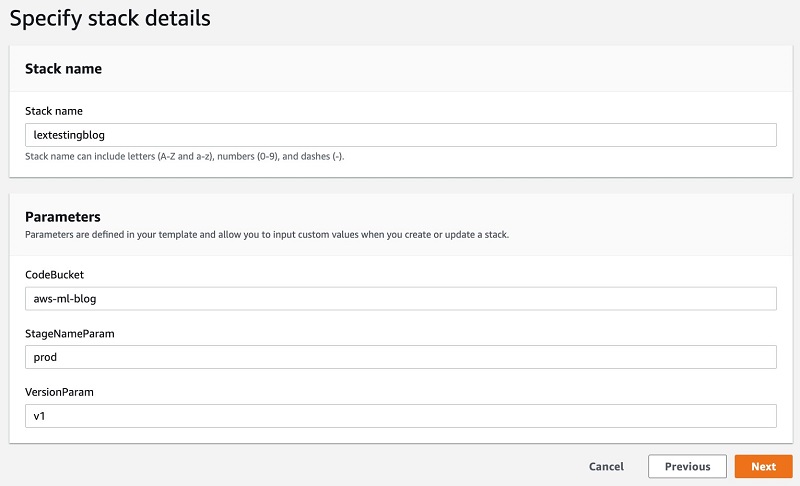
Task: Click the Parameters description text
Action: coord(267,235)
